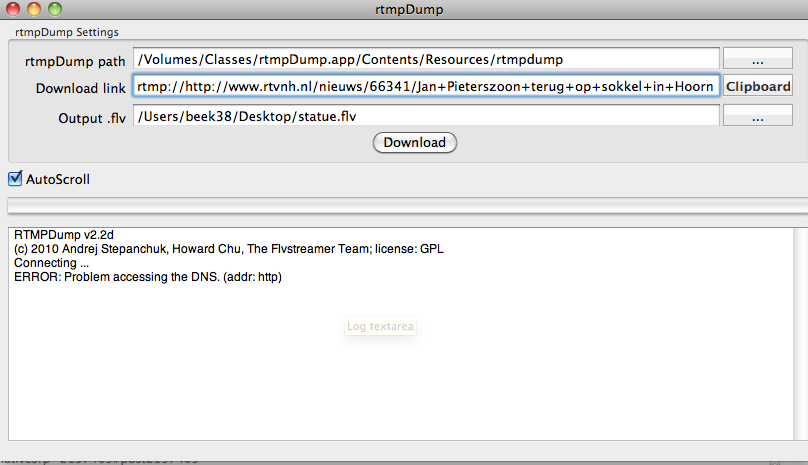Minimize the window with the yellow button
Screen dimensions: 808x465
pyautogui.click(x=34, y=10)
